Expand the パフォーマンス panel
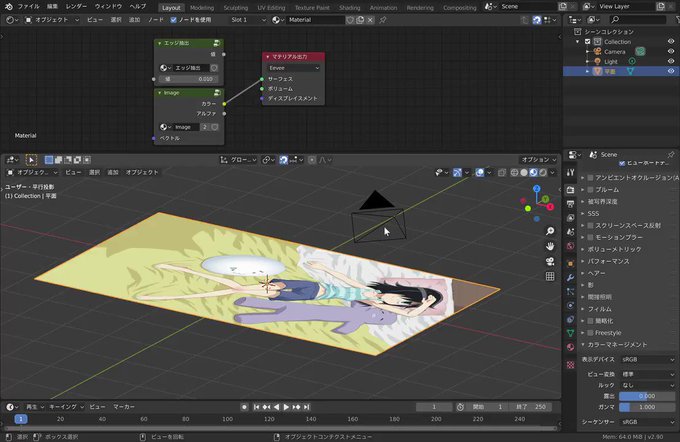Viewport: 680px width, 442px height. point(583,261)
